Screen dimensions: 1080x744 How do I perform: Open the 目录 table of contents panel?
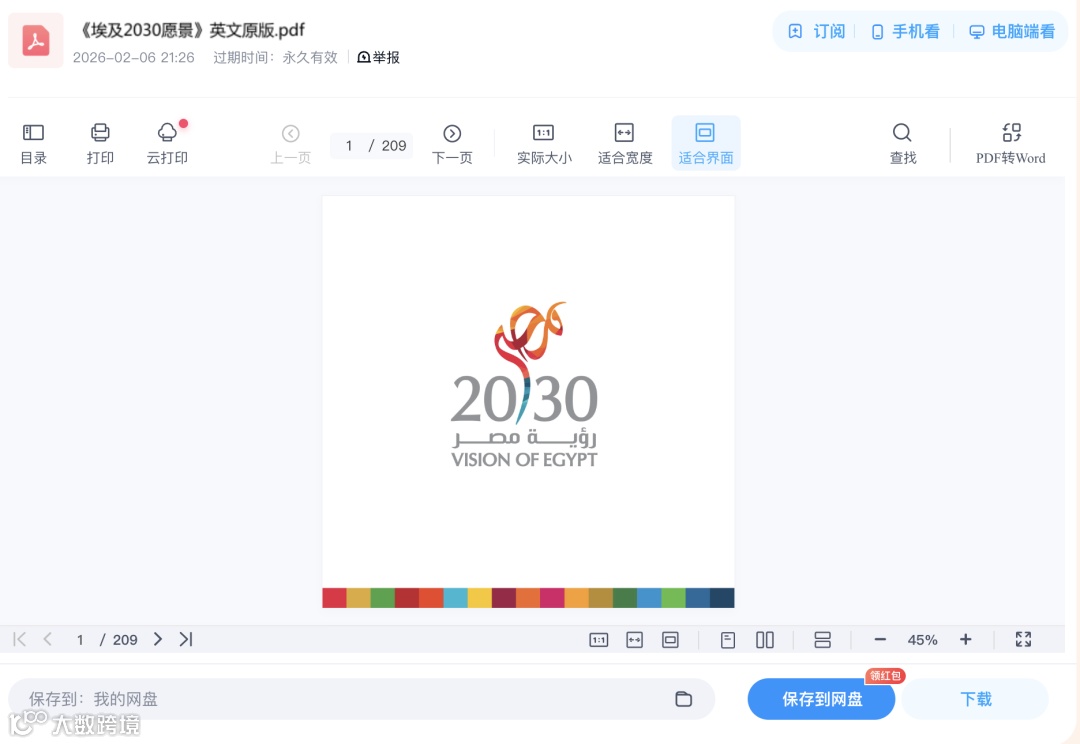(33, 143)
